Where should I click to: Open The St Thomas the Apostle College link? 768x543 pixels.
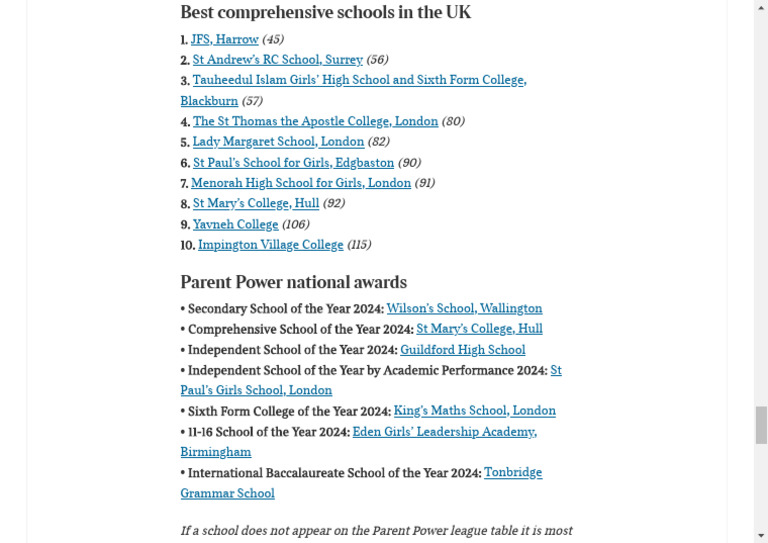click(315, 121)
